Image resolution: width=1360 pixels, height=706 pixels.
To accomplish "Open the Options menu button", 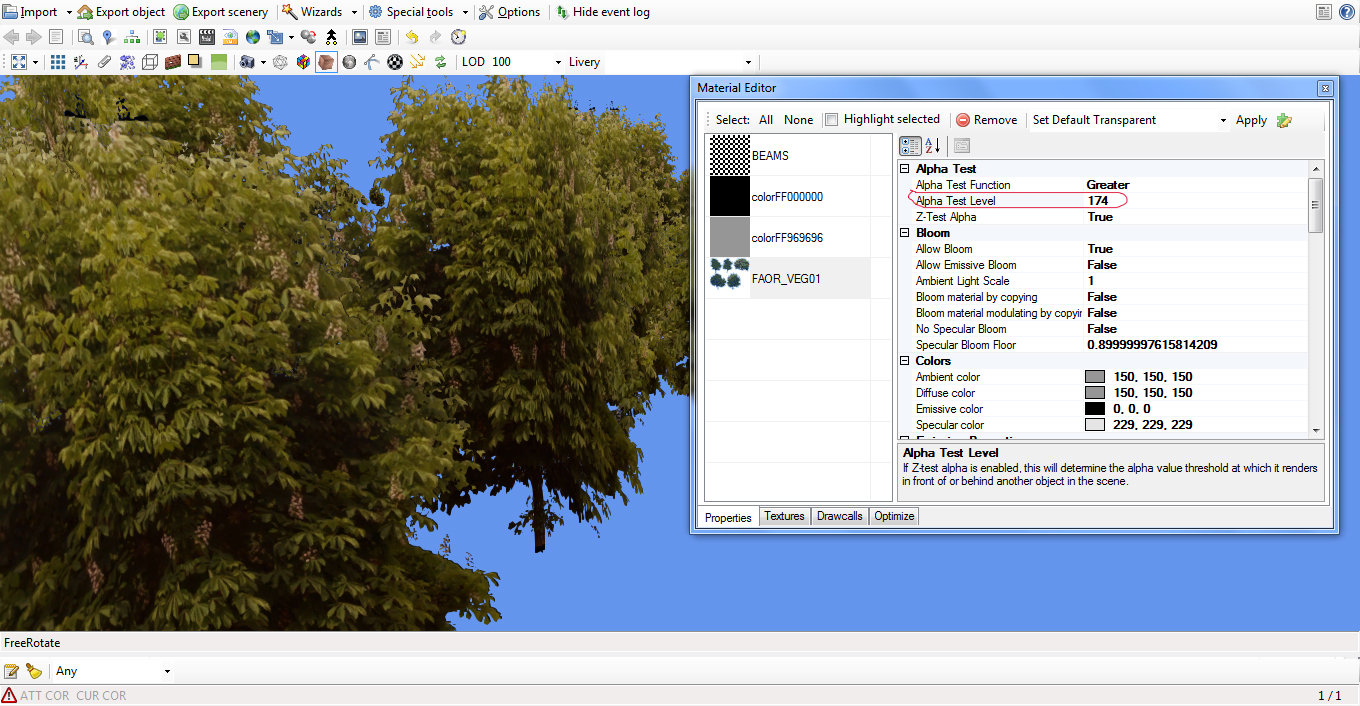I will [x=510, y=12].
